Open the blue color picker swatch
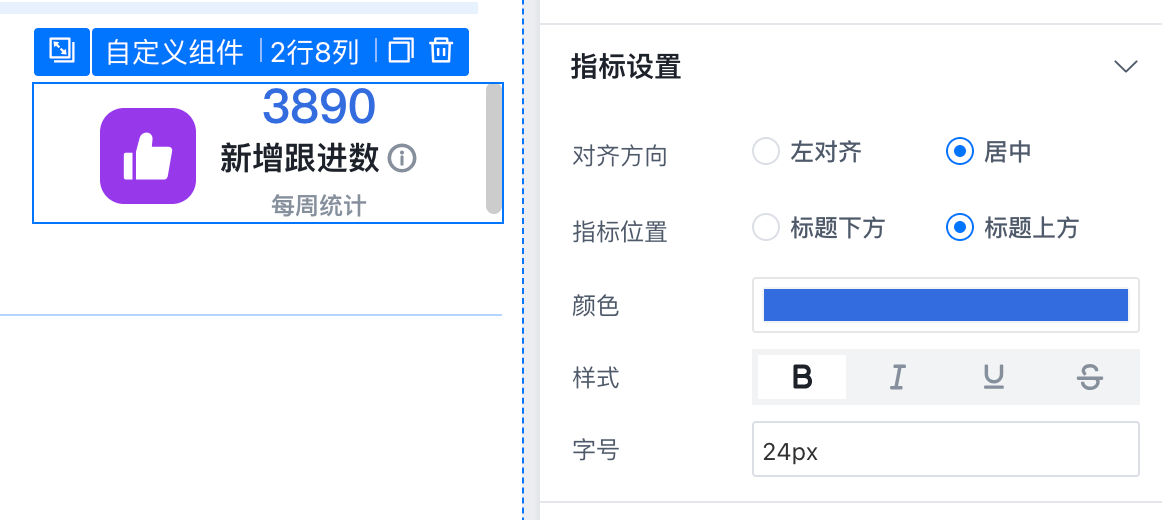The width and height of the screenshot is (1162, 520). click(945, 305)
